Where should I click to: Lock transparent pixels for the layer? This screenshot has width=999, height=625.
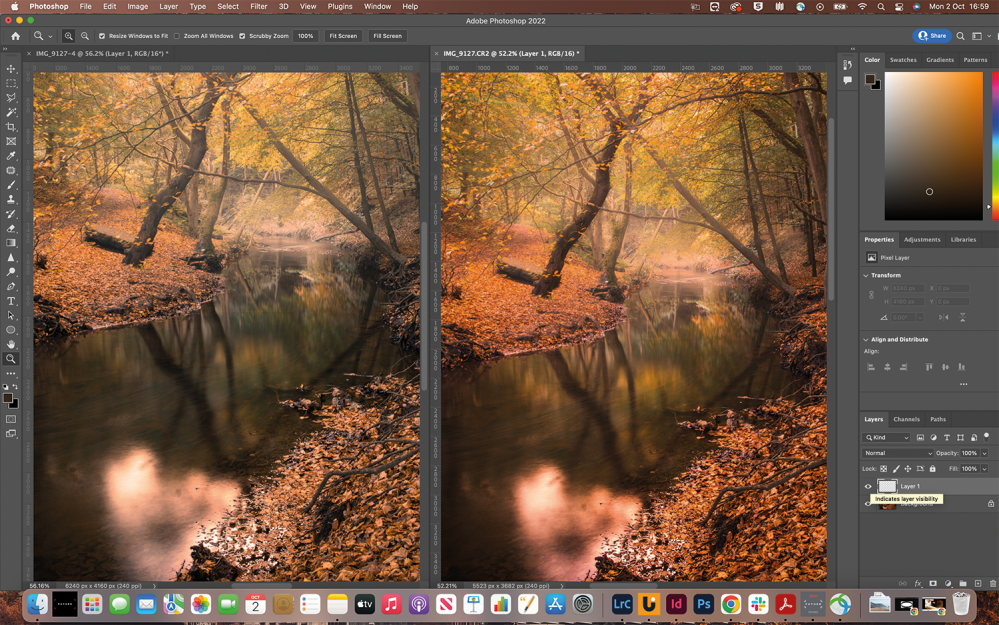click(884, 469)
